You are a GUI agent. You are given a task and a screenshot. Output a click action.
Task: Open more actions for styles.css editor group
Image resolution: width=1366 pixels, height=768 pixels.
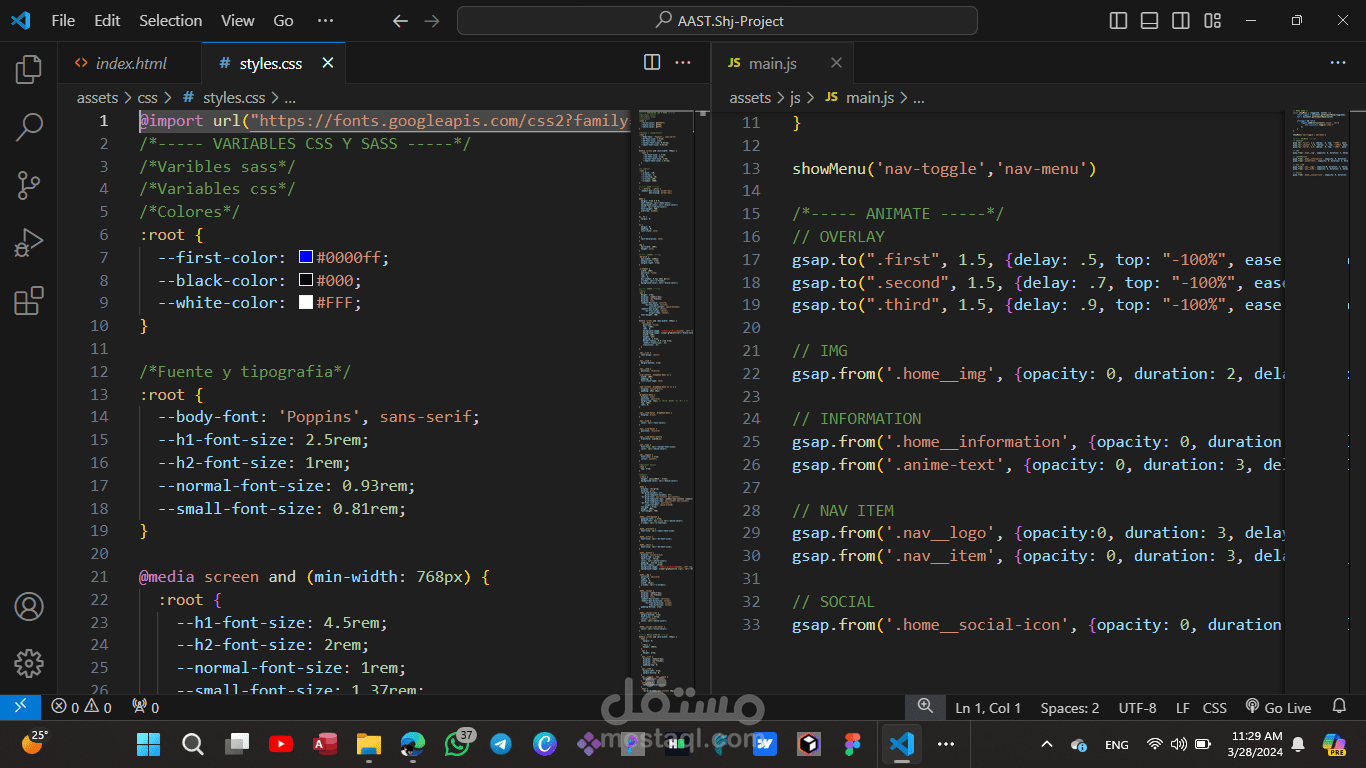point(683,62)
